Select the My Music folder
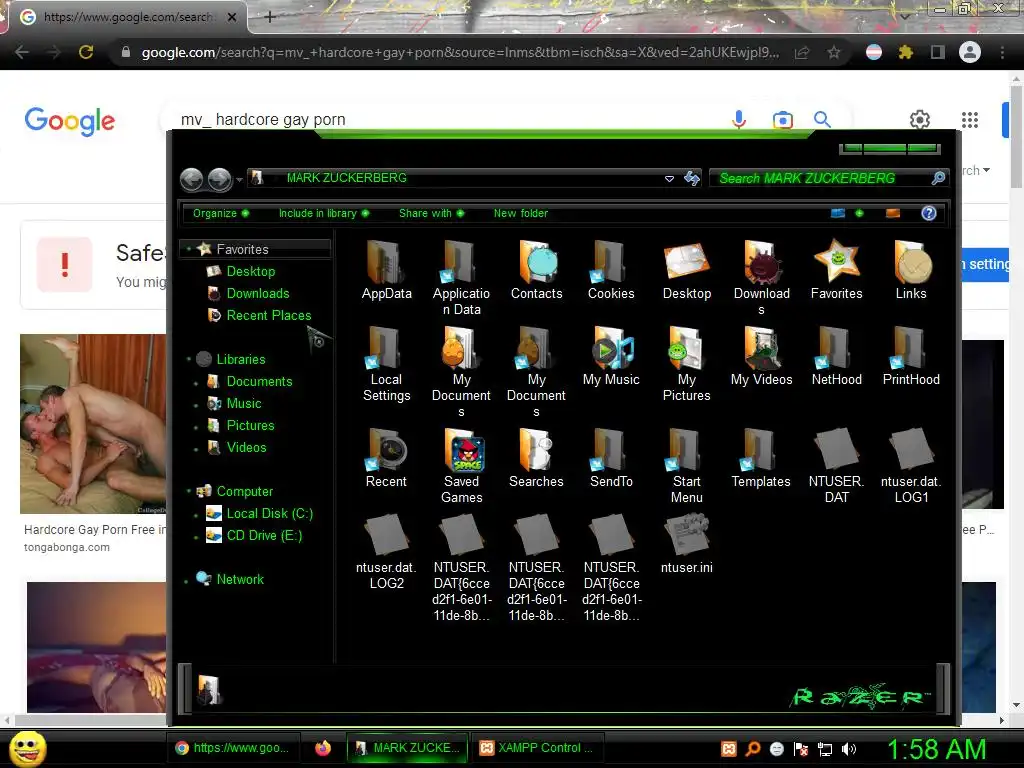Screen dimensions: 1024x768 point(611,356)
